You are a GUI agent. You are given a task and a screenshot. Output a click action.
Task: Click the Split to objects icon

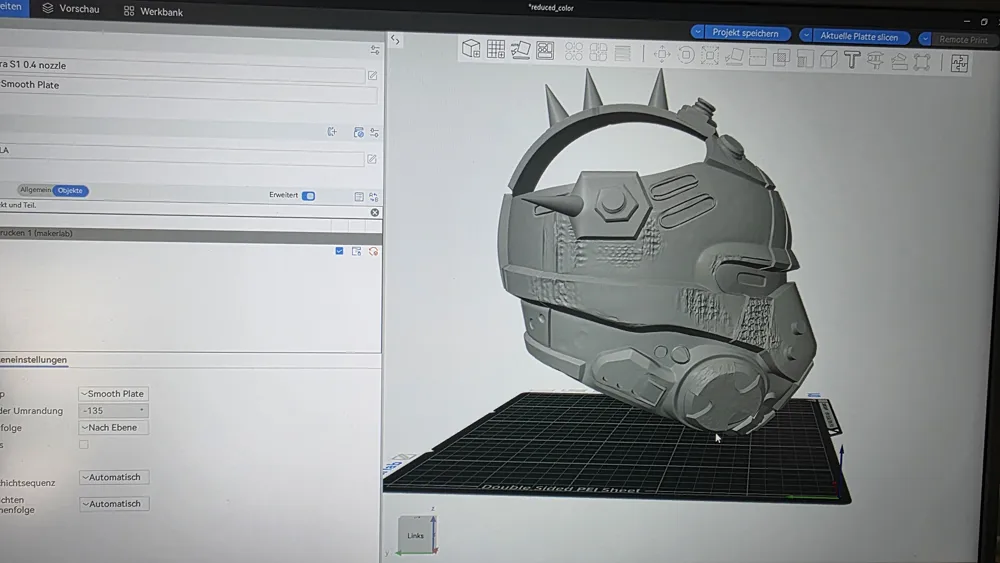pyautogui.click(x=573, y=52)
